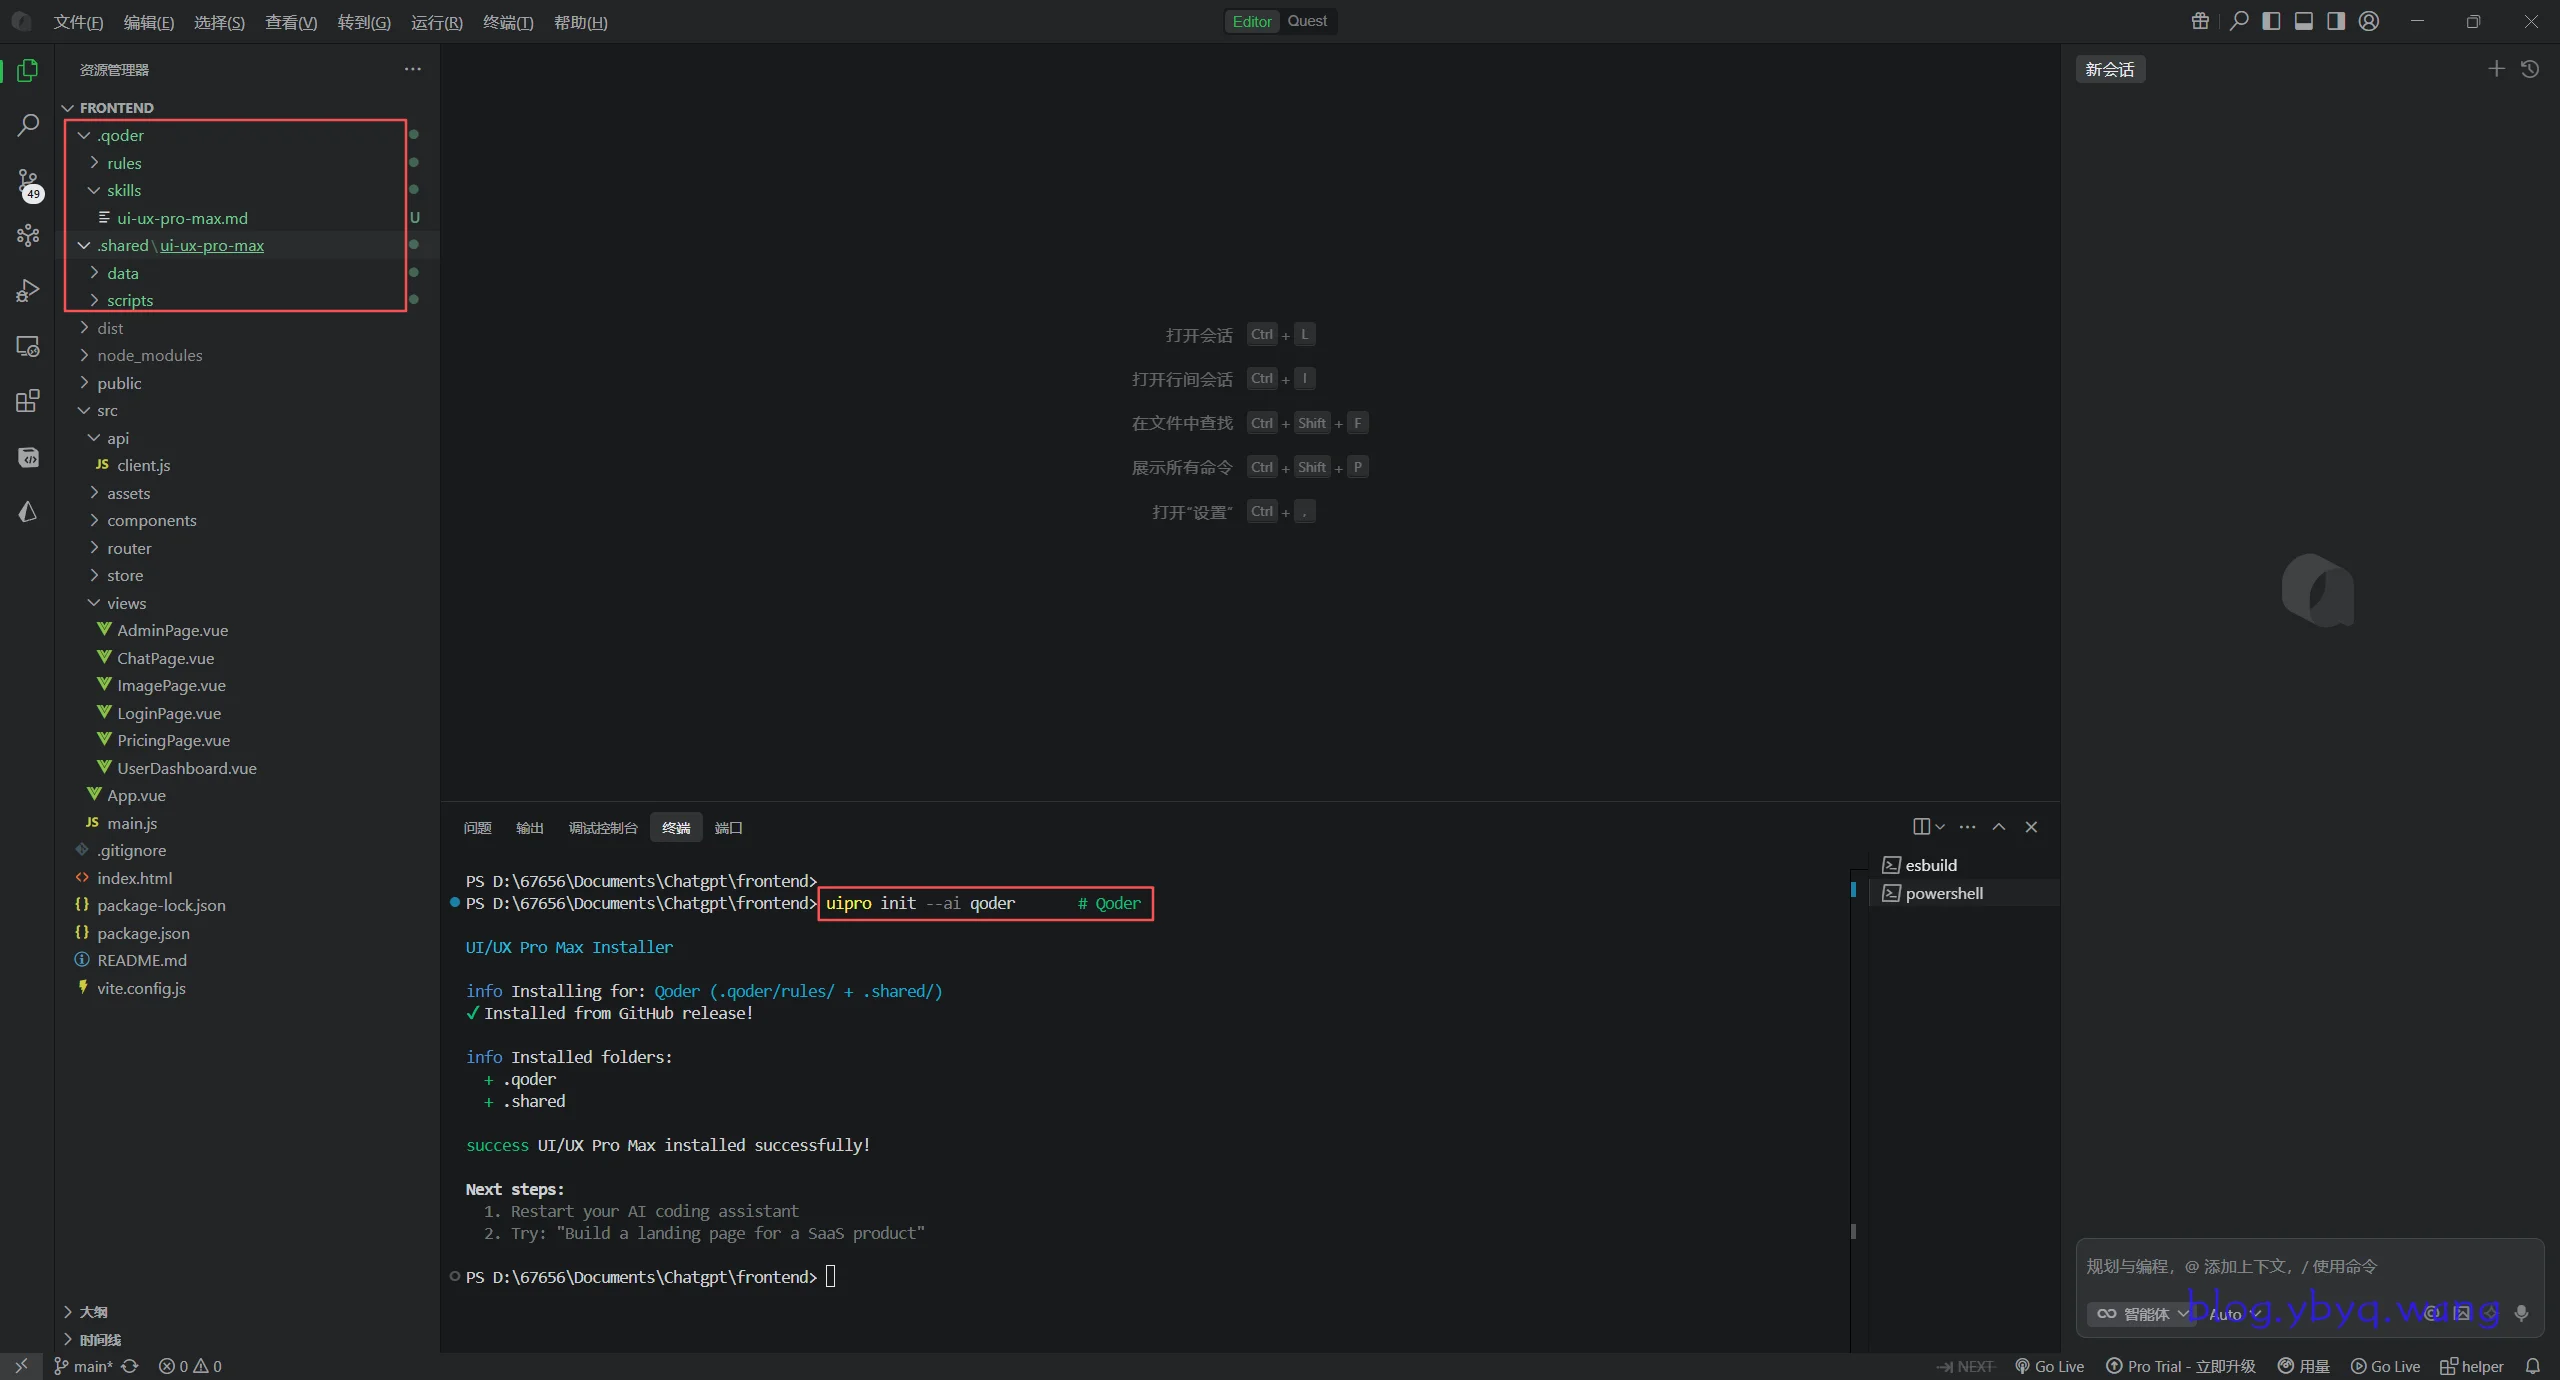2560x1380 pixels.
Task: Open the 终端(T) menu
Action: click(x=508, y=22)
